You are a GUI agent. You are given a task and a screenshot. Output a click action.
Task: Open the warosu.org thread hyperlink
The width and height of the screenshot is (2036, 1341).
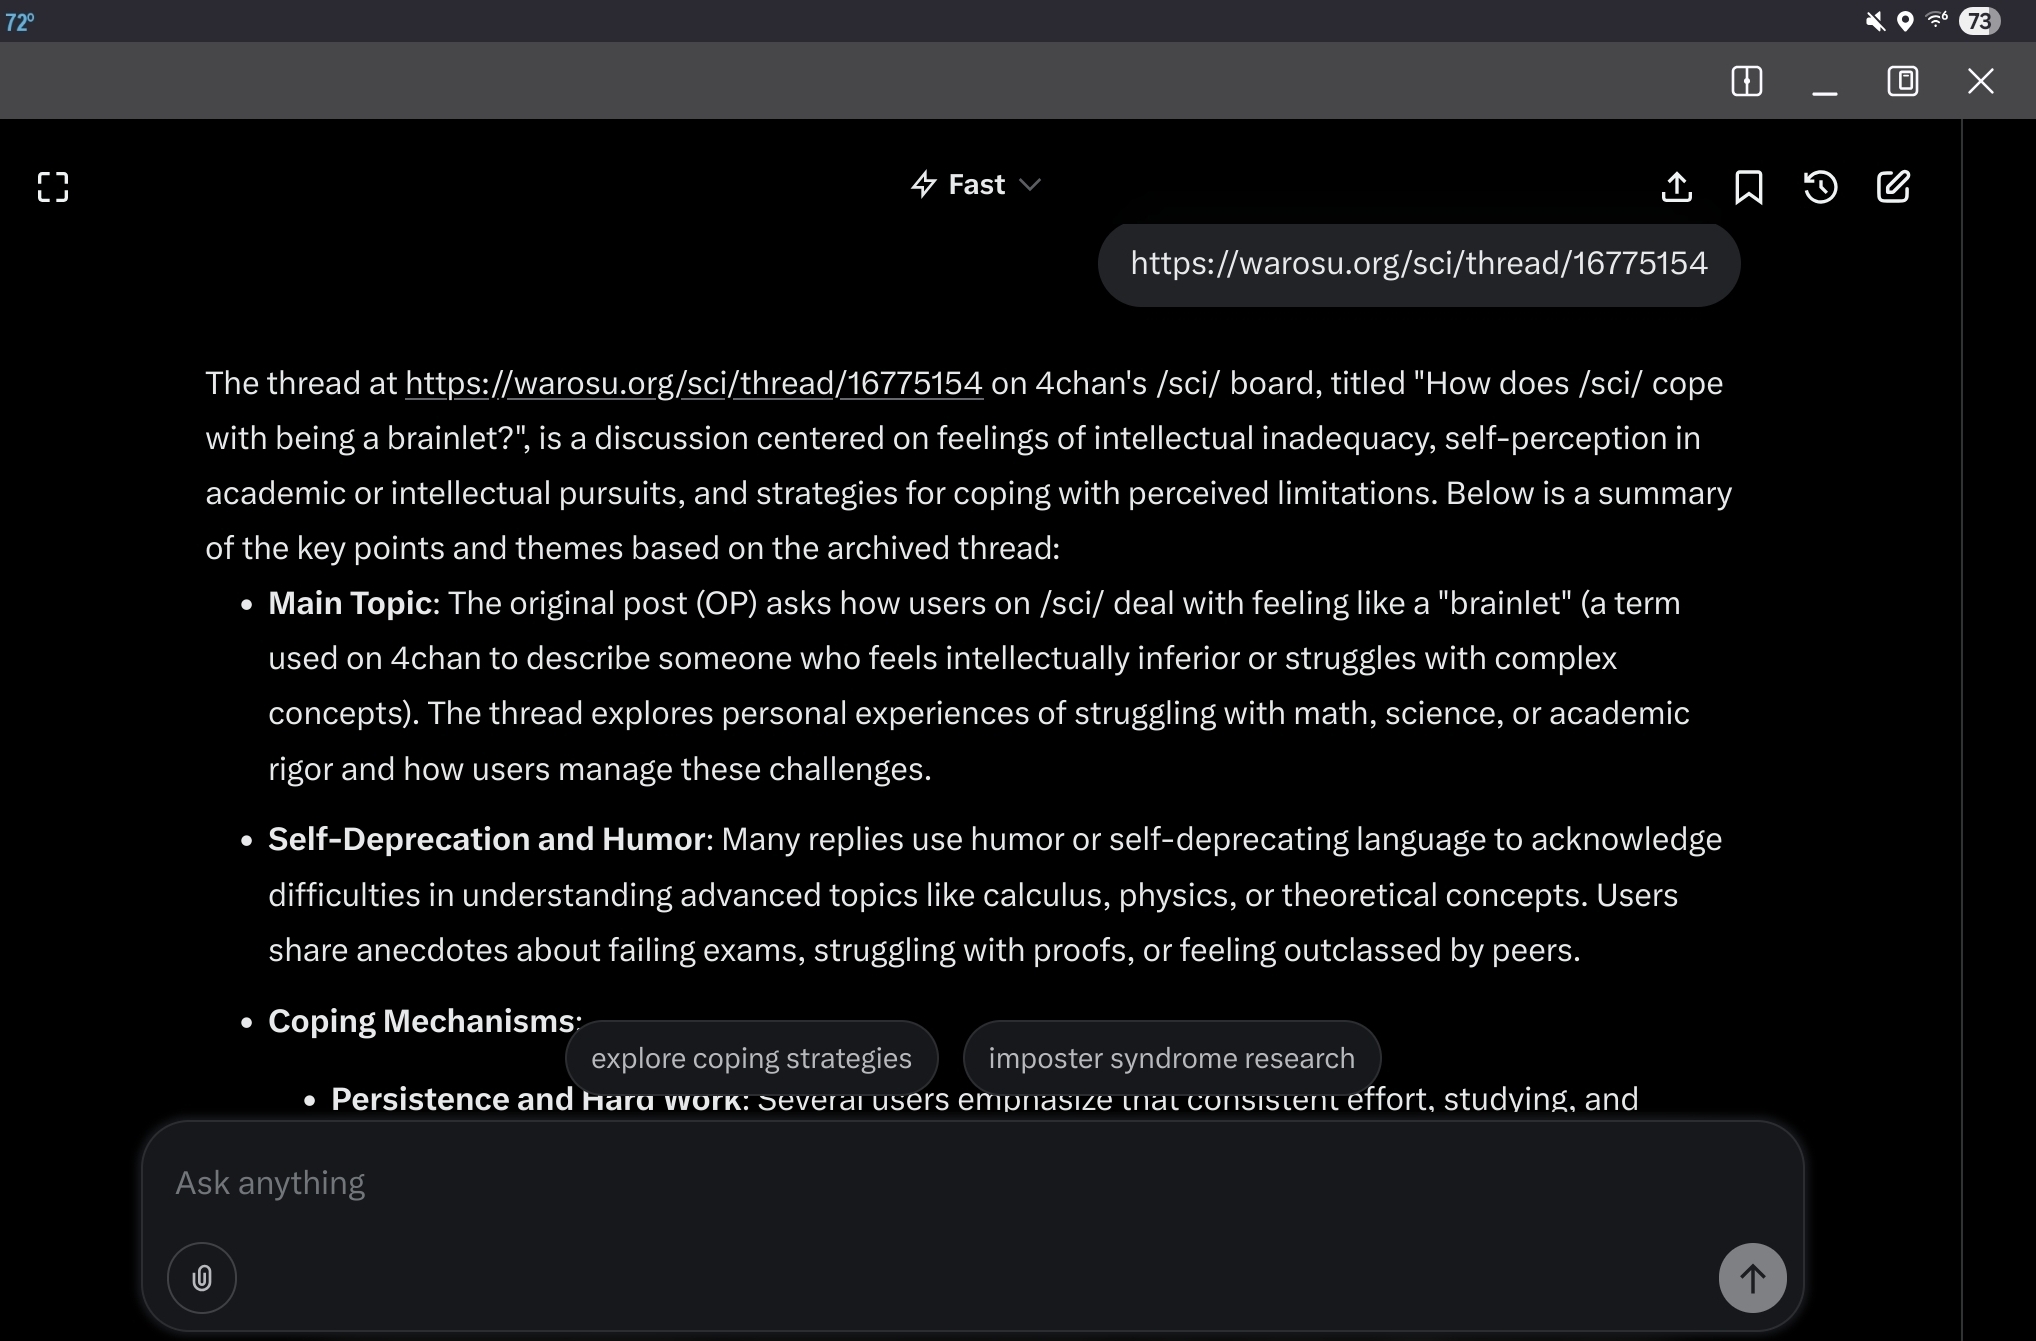tap(693, 383)
